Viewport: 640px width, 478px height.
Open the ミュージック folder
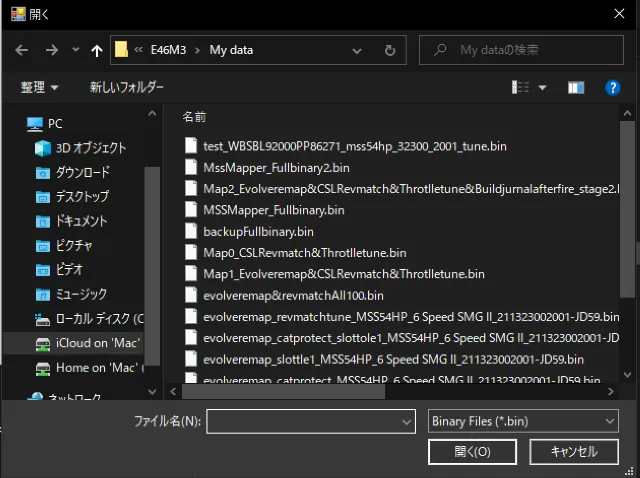71,294
